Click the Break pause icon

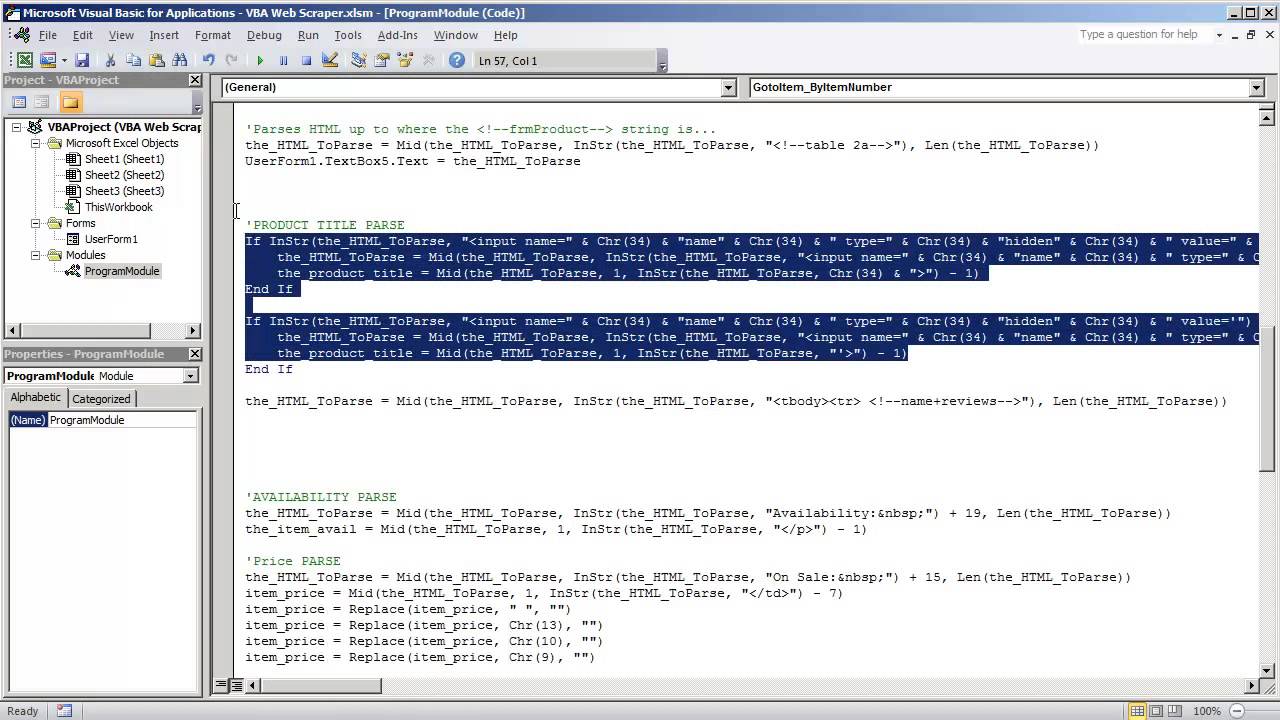[283, 61]
